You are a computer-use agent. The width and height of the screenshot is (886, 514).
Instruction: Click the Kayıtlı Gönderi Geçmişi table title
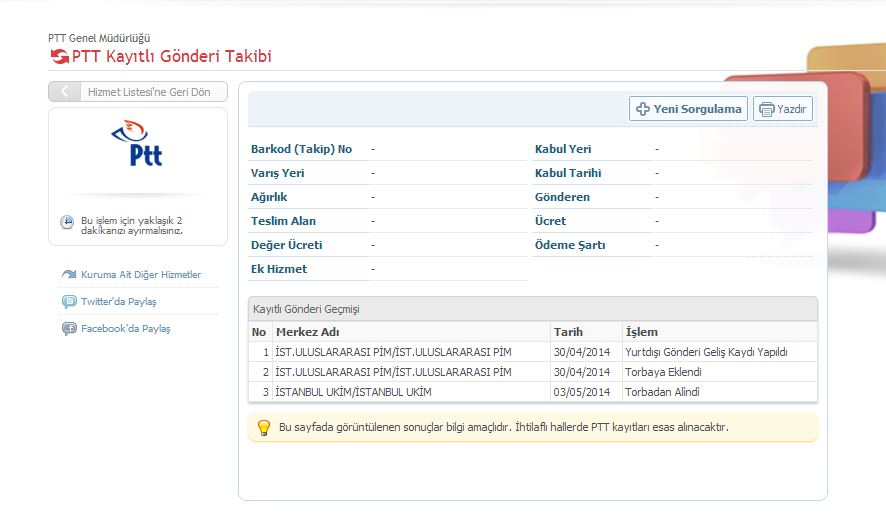point(306,310)
